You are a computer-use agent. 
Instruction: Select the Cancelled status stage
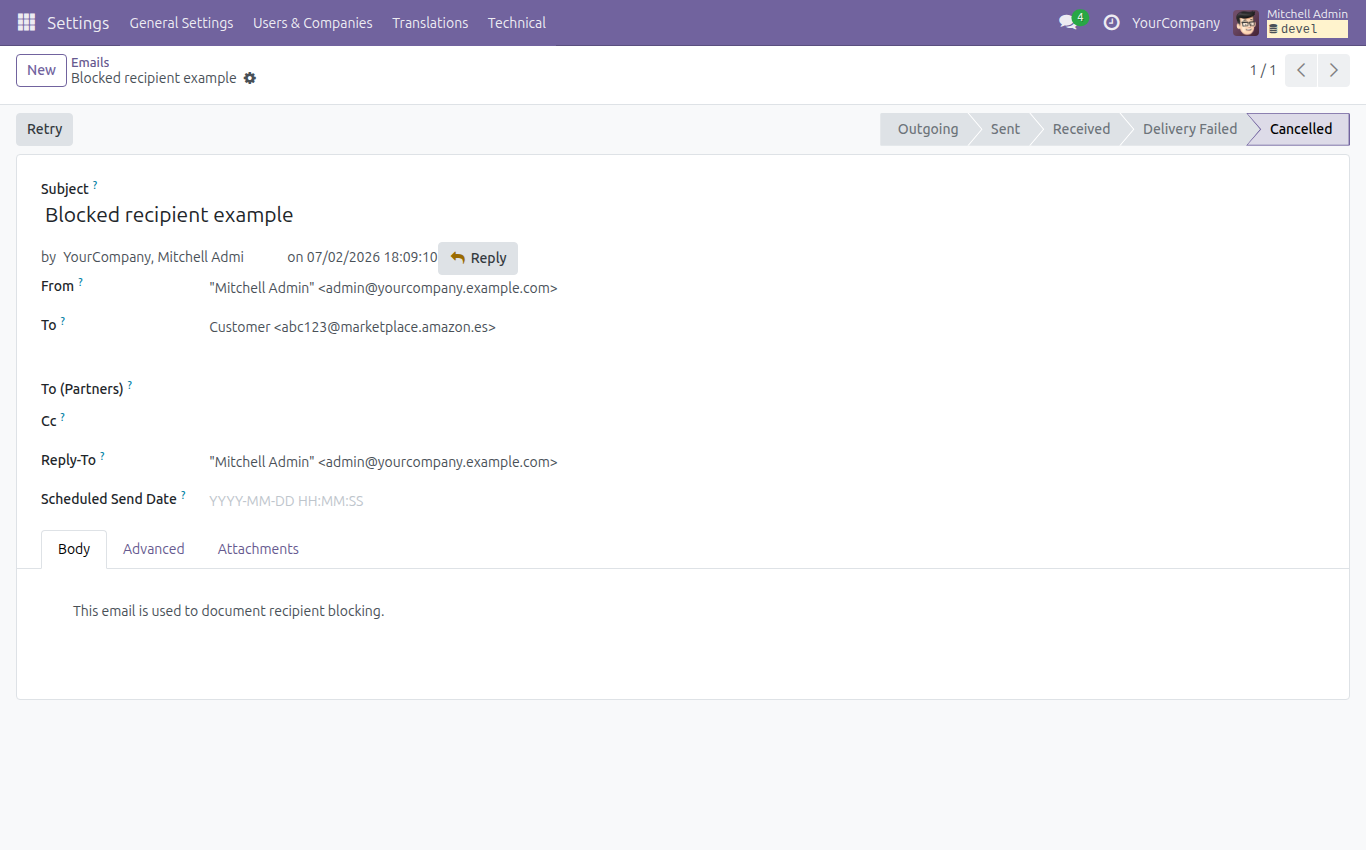[1300, 129]
